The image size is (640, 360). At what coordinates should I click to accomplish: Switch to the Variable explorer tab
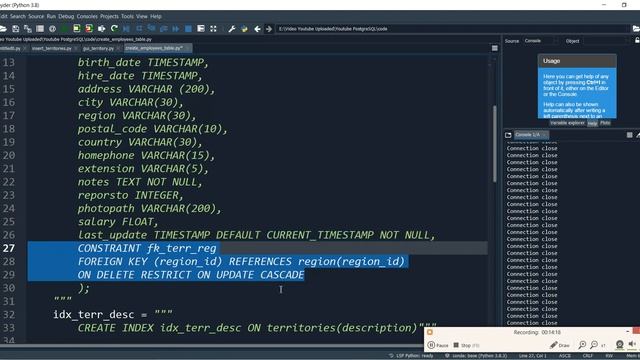[567, 123]
